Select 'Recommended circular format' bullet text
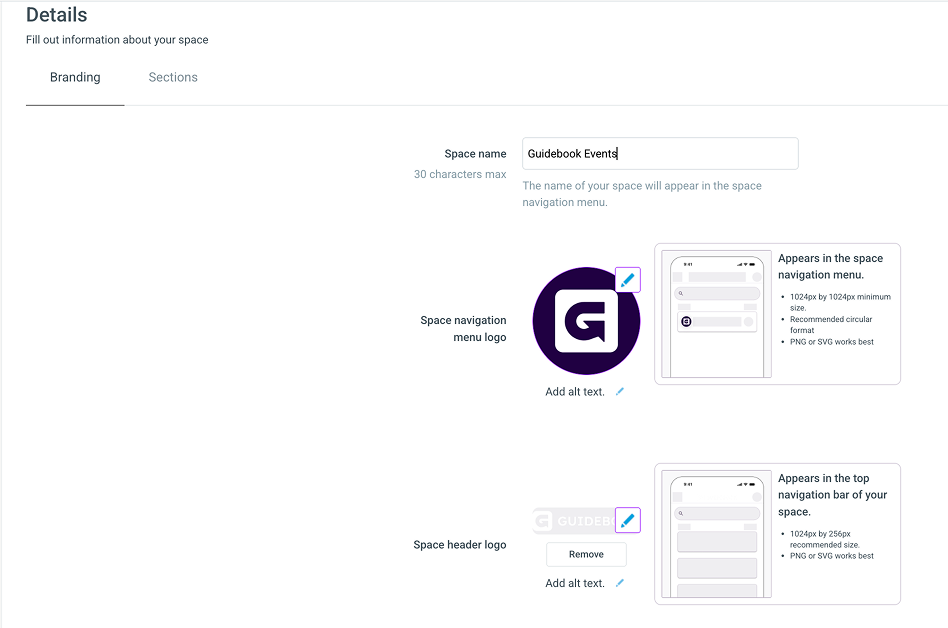948x628 pixels. 831,325
